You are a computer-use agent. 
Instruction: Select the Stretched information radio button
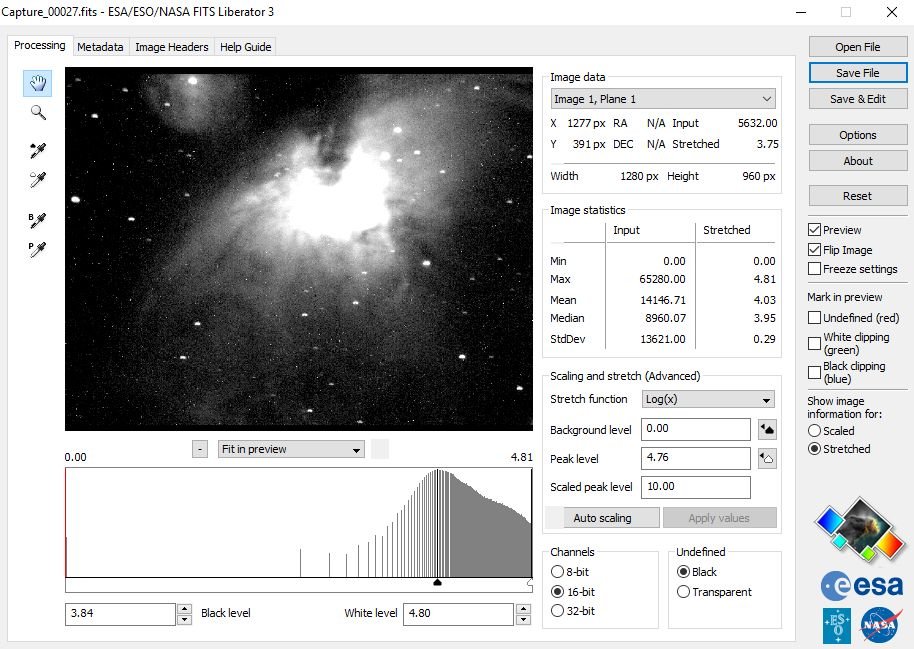click(x=814, y=449)
